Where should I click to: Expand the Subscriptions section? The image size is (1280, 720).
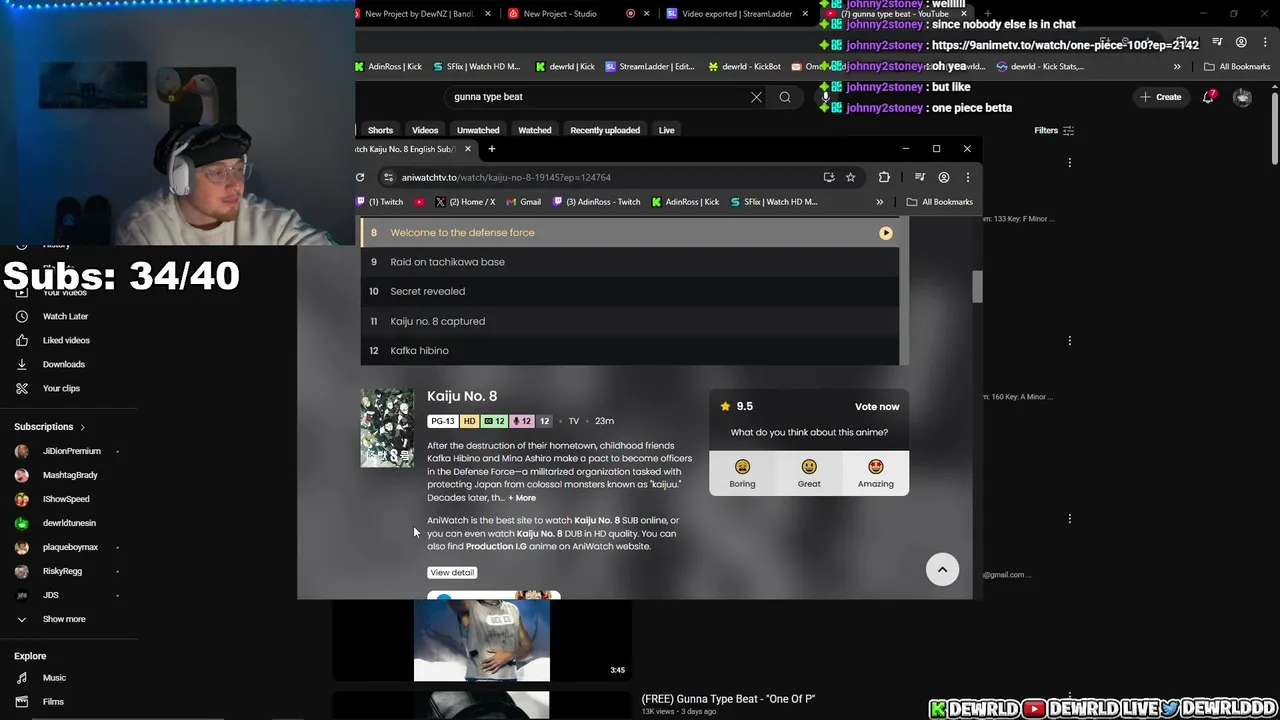[50, 427]
